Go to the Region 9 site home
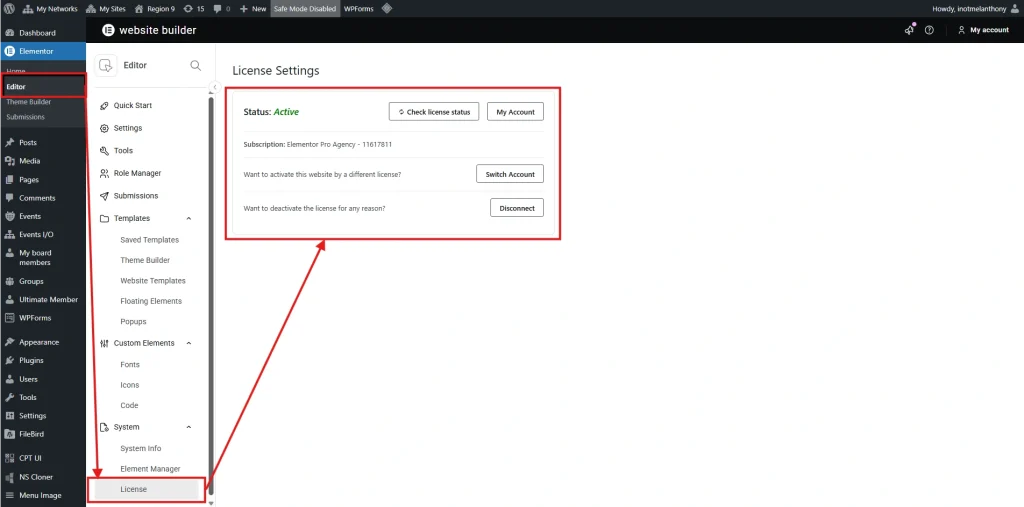This screenshot has height=507, width=1024. [154, 9]
